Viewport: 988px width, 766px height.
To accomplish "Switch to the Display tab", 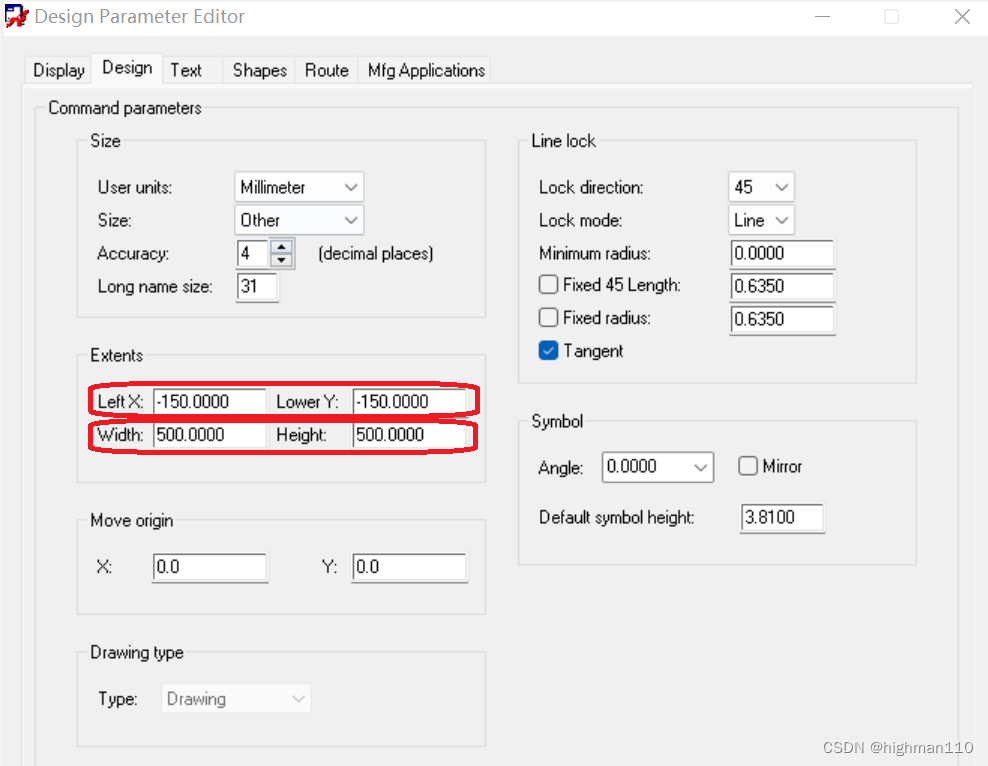I will click(x=59, y=70).
